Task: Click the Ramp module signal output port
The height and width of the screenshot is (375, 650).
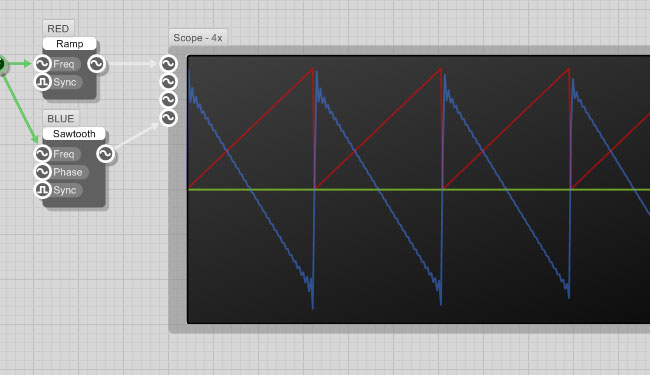Action: [97, 64]
